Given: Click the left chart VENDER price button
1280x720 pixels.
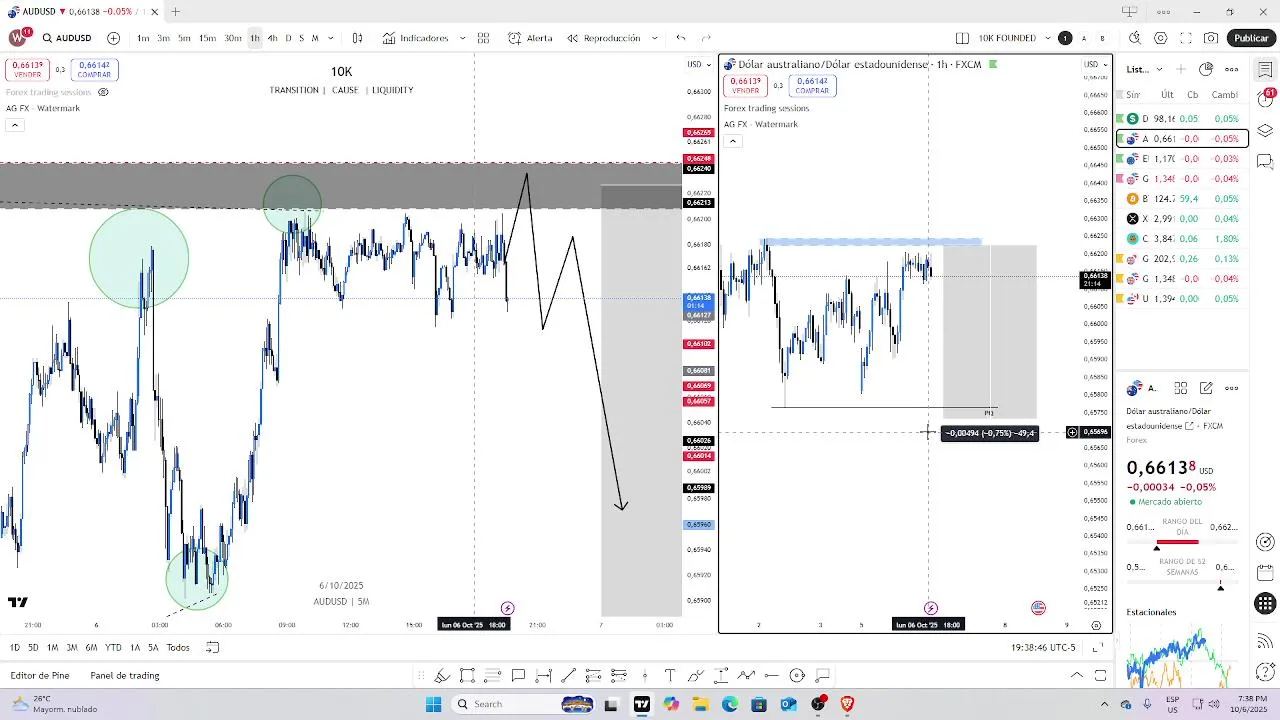Looking at the screenshot, I should point(26,70).
